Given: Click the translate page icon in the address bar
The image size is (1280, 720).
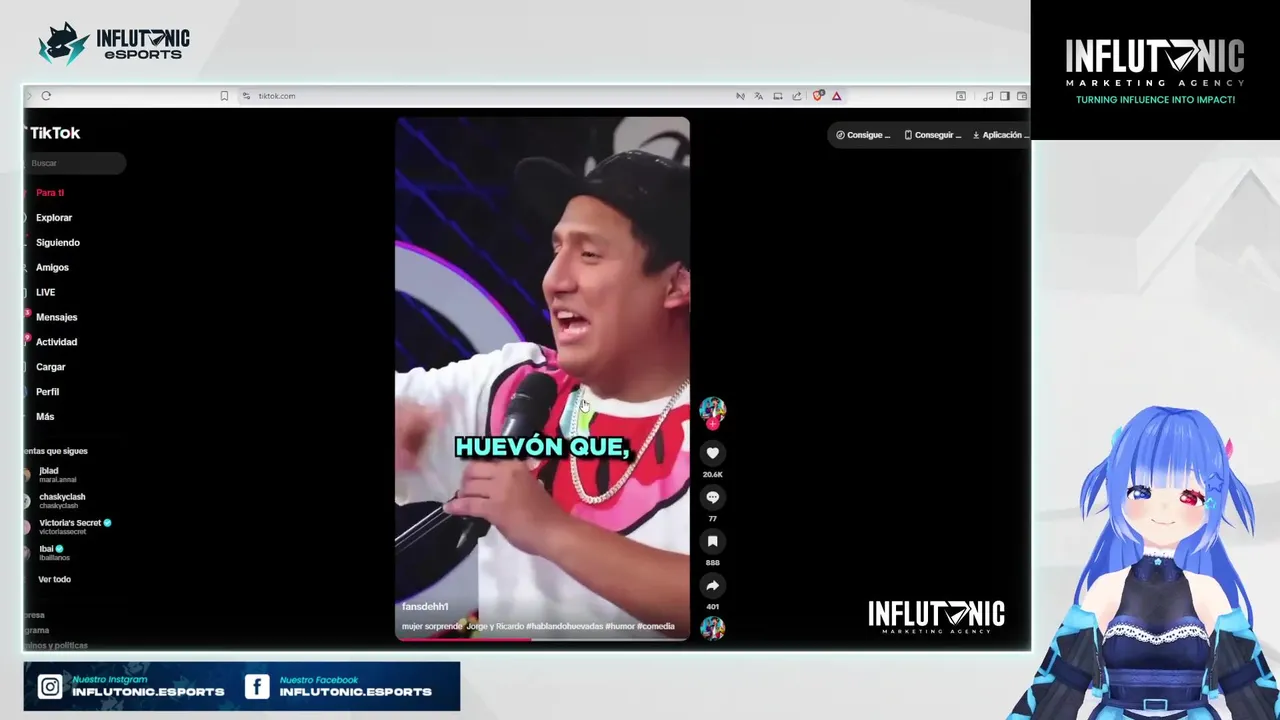Looking at the screenshot, I should [x=759, y=96].
